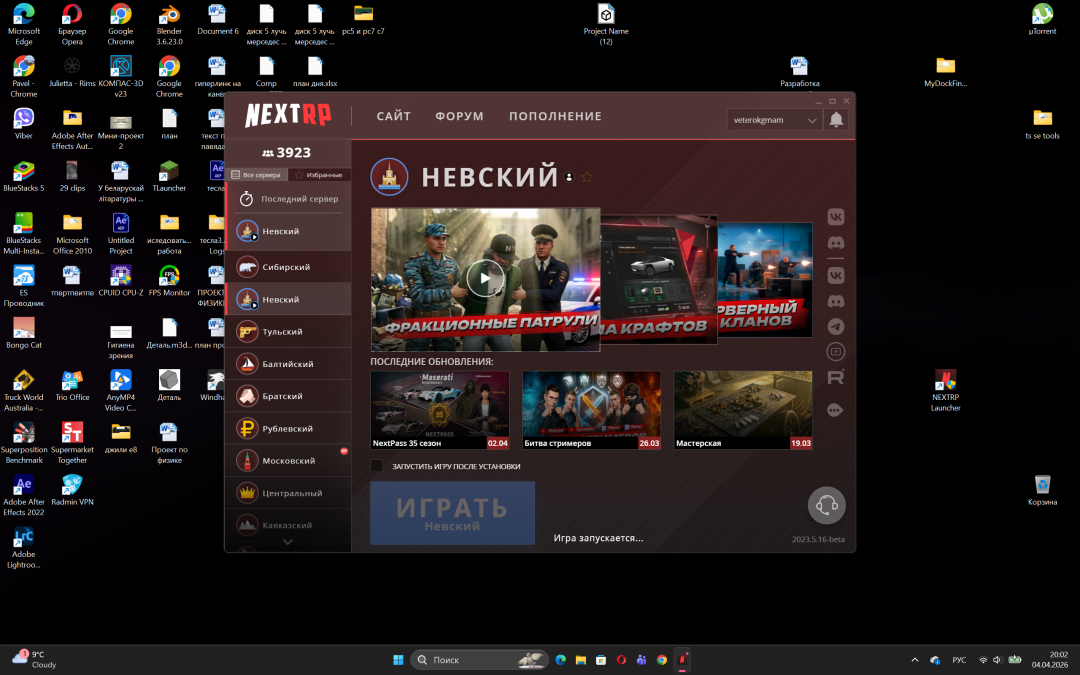This screenshot has width=1080, height=675.
Task: Play the Фракционные патрули video
Action: coord(485,279)
